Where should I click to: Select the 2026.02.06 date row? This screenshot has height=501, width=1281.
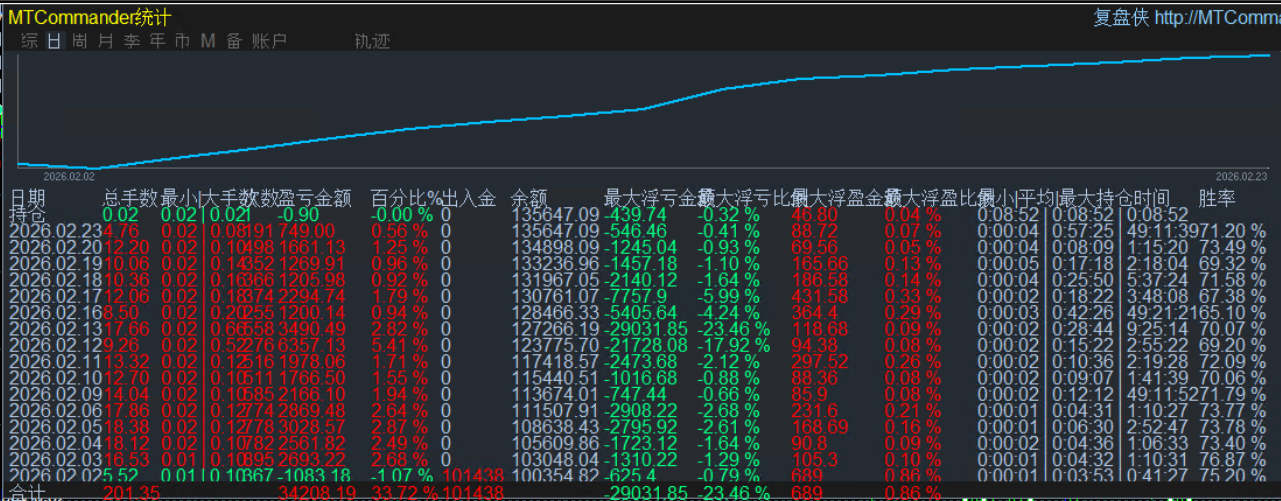[55, 409]
